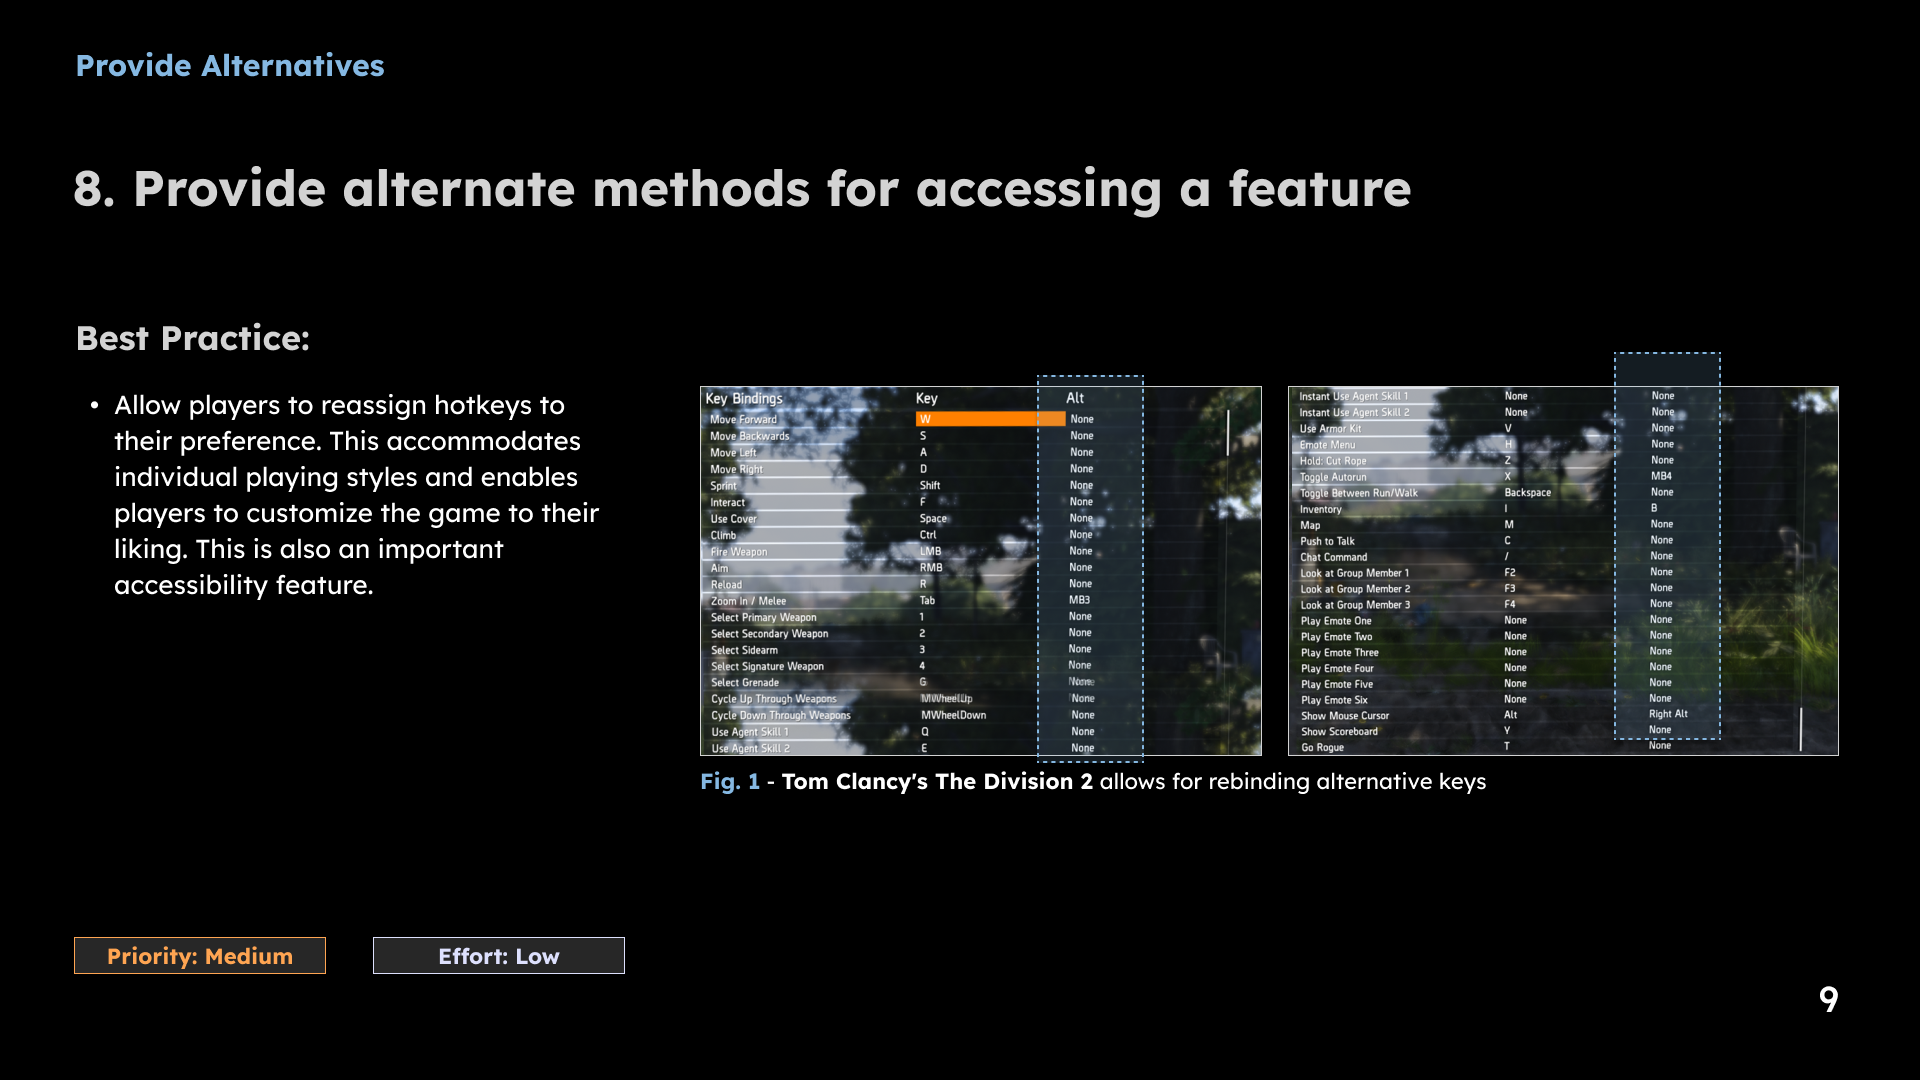The height and width of the screenshot is (1080, 1920).
Task: Click the MB4 alt binding
Action: [x=1661, y=476]
